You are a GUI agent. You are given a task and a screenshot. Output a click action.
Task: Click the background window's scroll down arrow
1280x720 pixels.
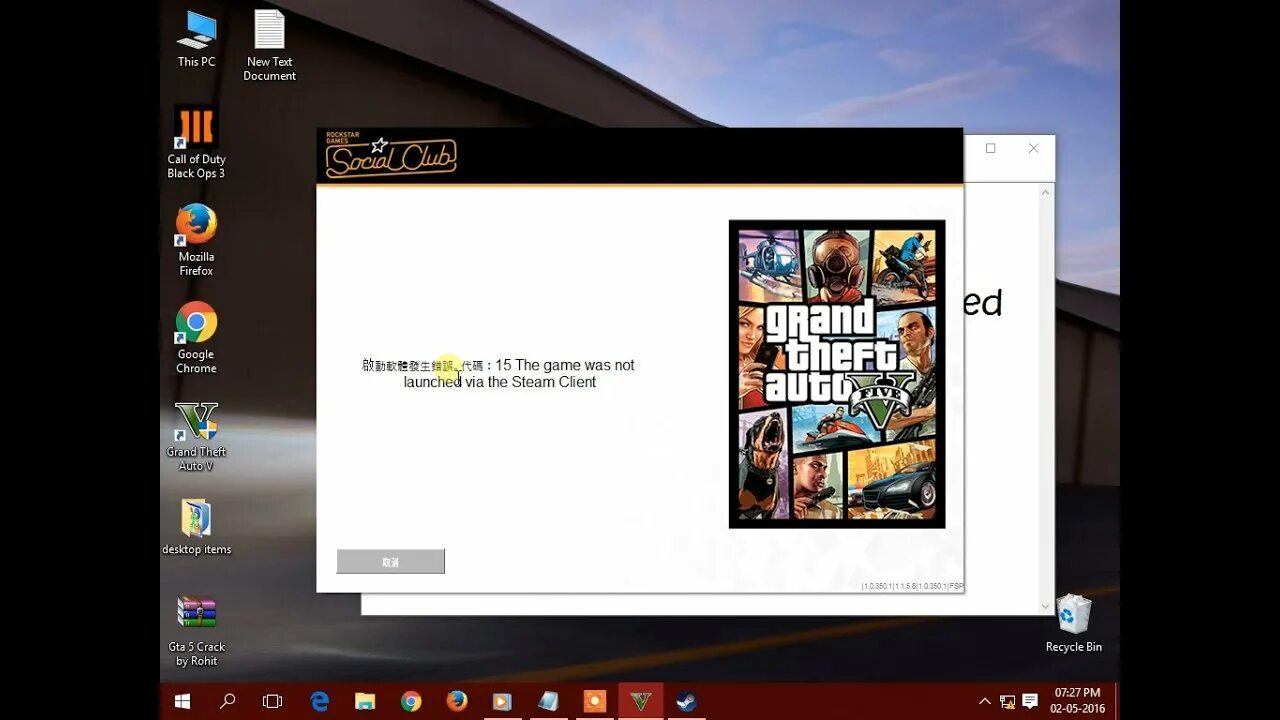(1046, 606)
